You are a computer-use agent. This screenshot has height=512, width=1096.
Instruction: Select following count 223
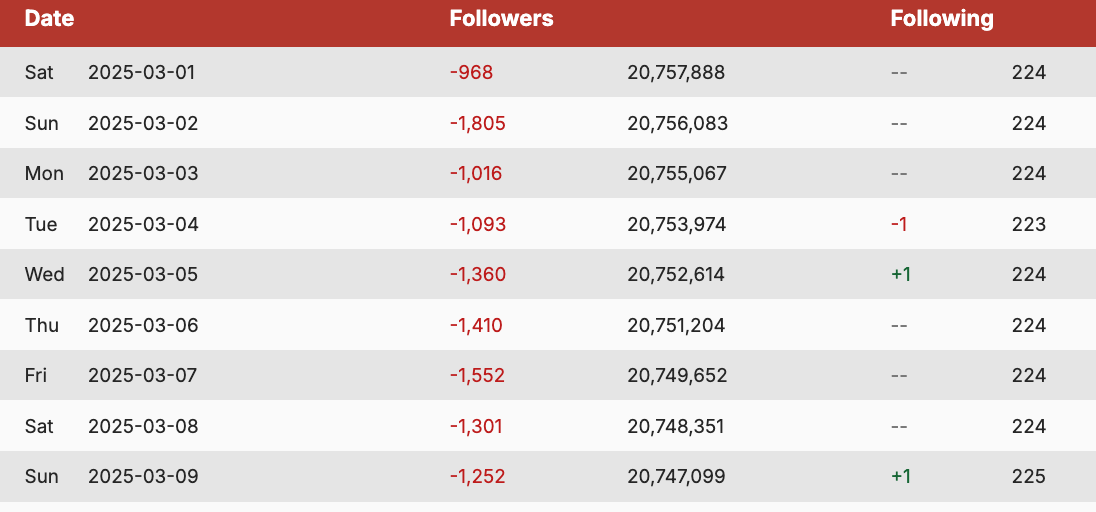(1029, 224)
